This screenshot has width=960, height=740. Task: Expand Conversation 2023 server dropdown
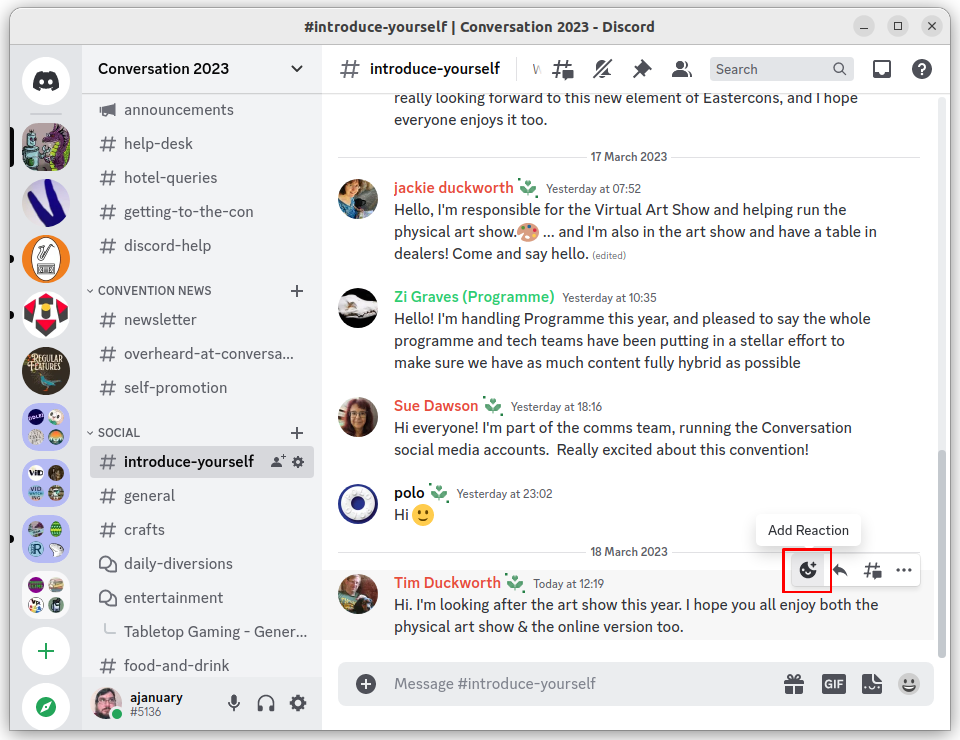(297, 69)
